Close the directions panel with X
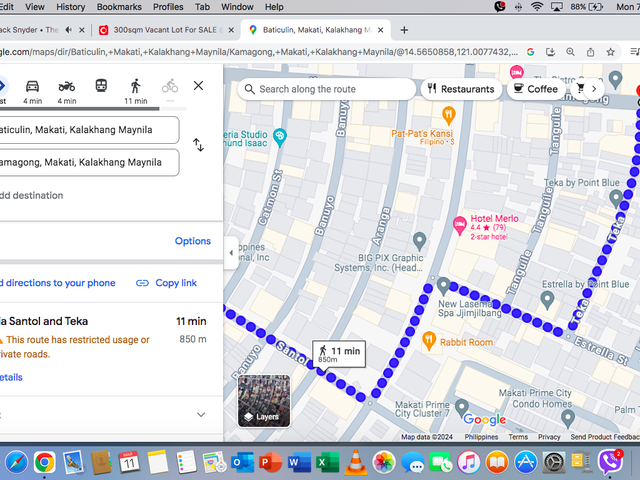 [x=198, y=86]
